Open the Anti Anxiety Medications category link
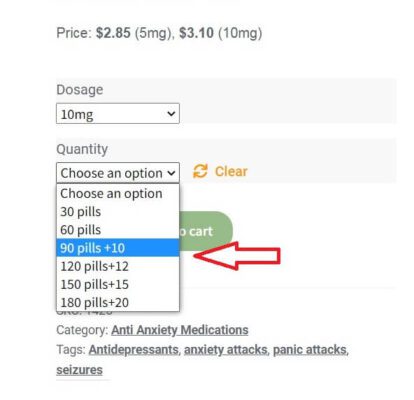 [x=180, y=330]
